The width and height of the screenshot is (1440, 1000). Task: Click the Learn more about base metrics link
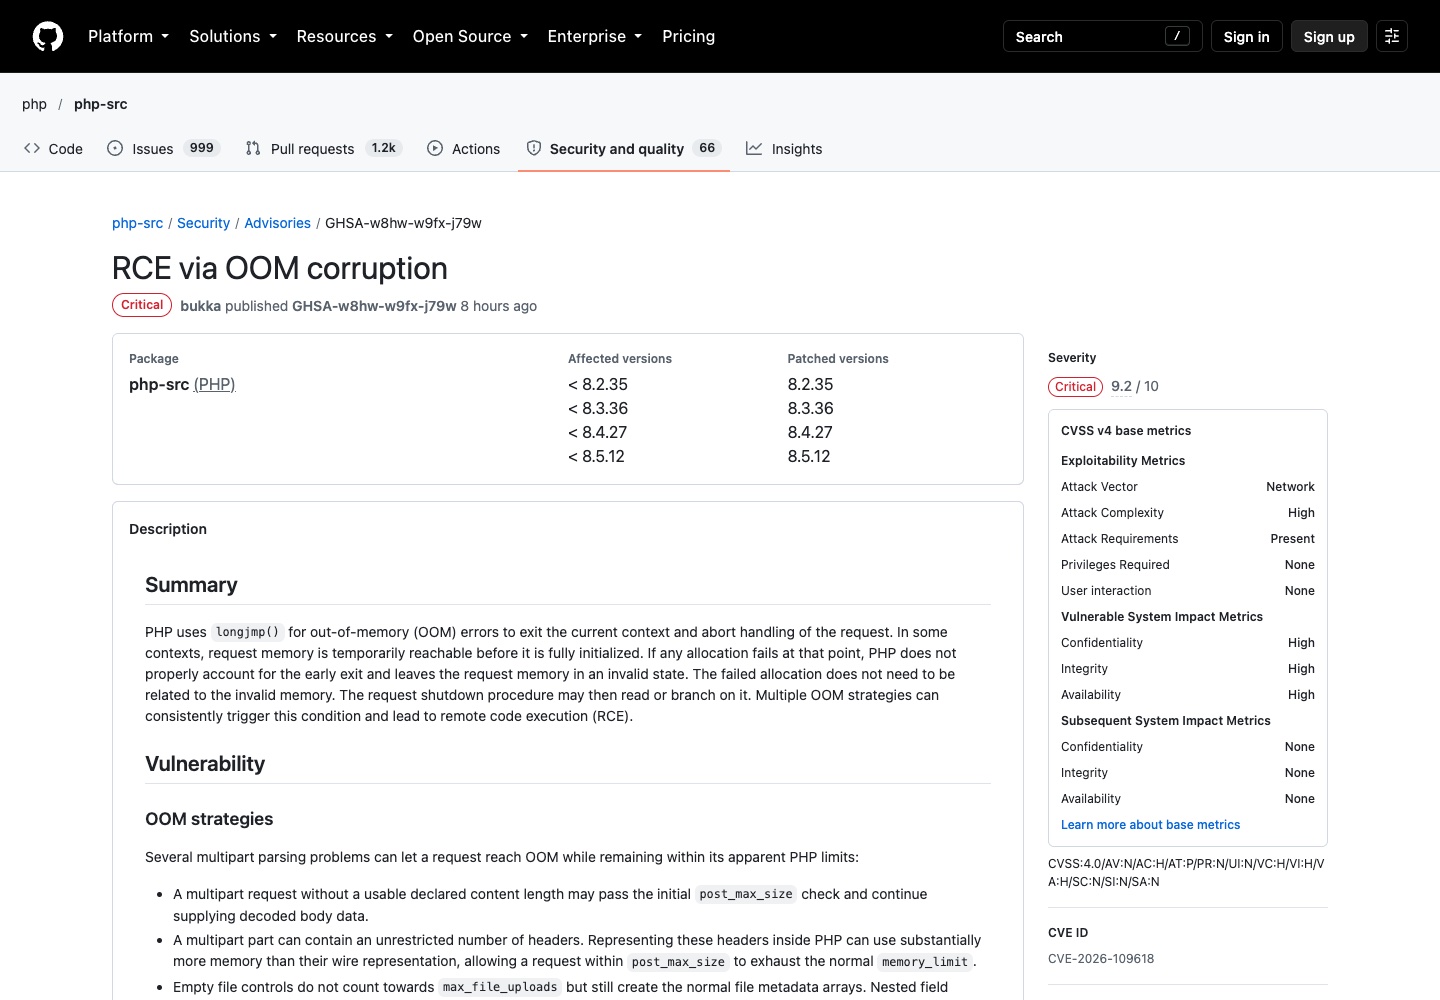pyautogui.click(x=1150, y=825)
